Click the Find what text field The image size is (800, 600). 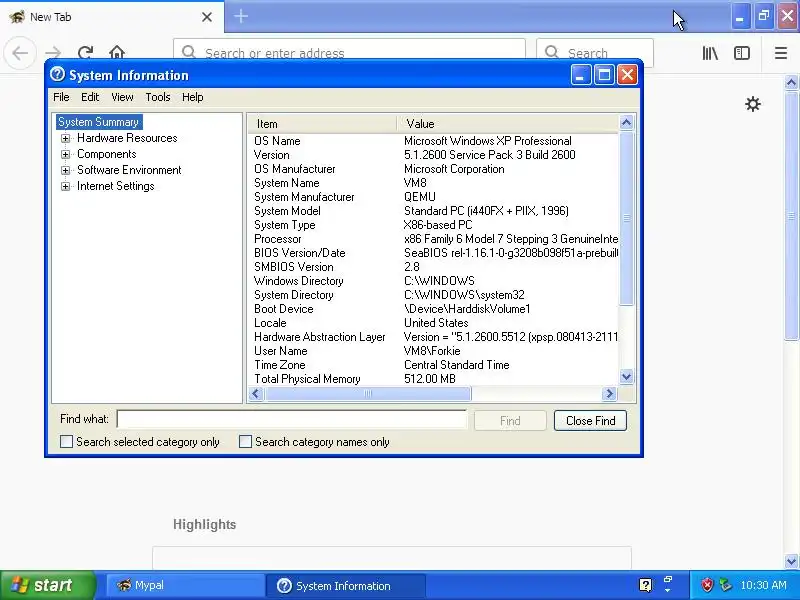[x=291, y=419]
